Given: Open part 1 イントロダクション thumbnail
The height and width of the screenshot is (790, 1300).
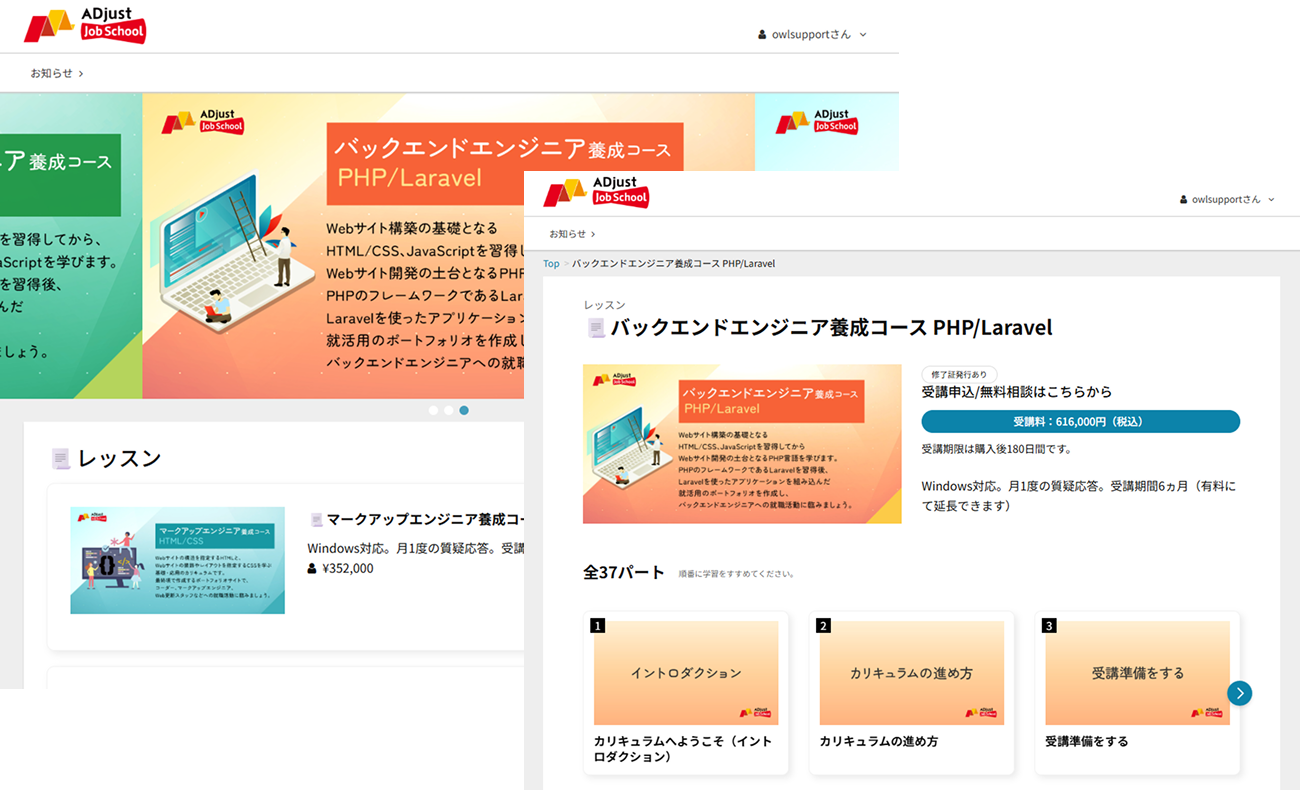Looking at the screenshot, I should pyautogui.click(x=686, y=673).
